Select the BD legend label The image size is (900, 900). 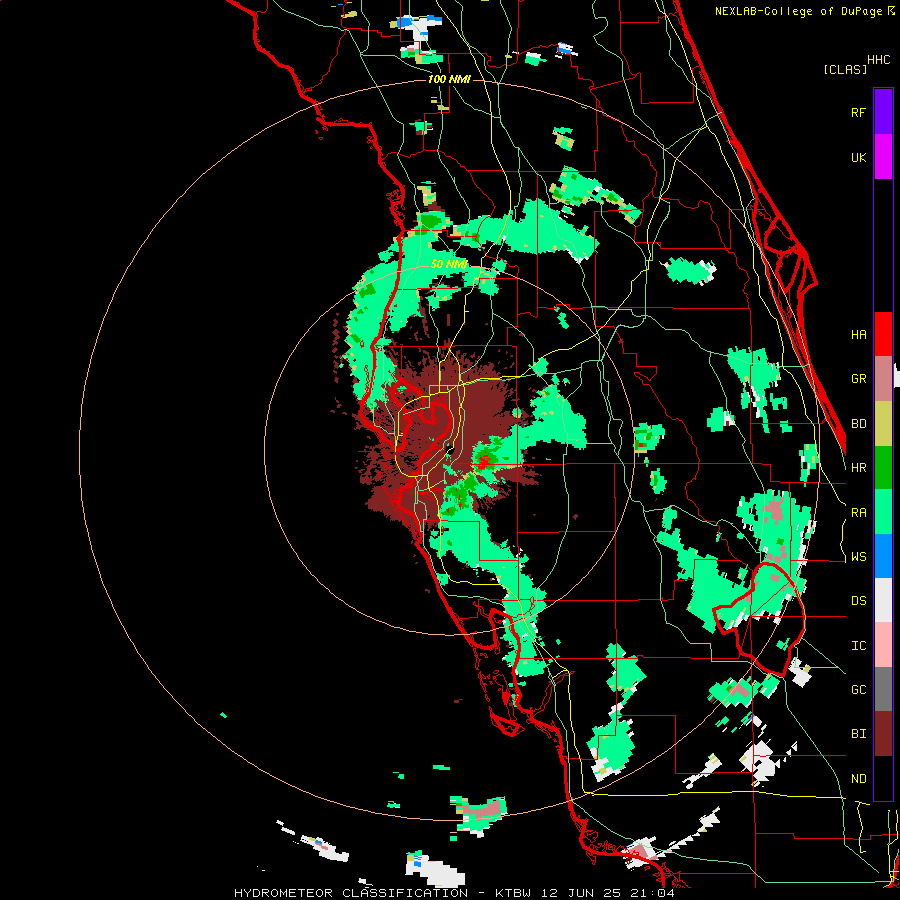click(x=858, y=424)
